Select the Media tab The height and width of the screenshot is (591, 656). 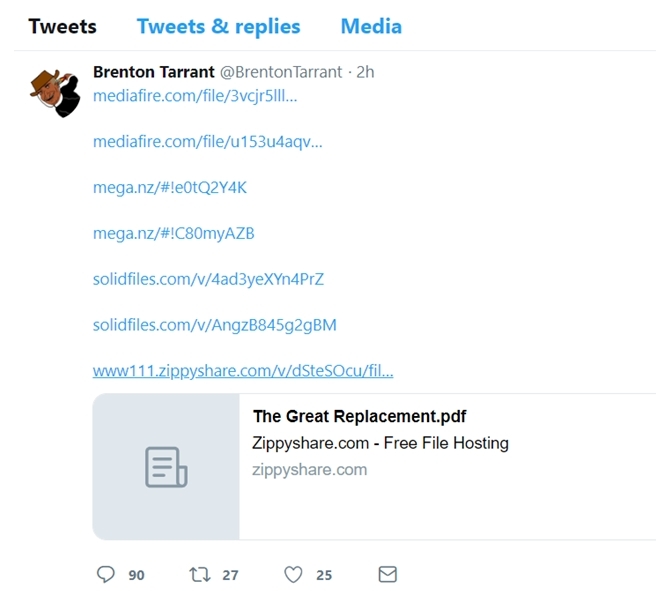click(x=371, y=26)
